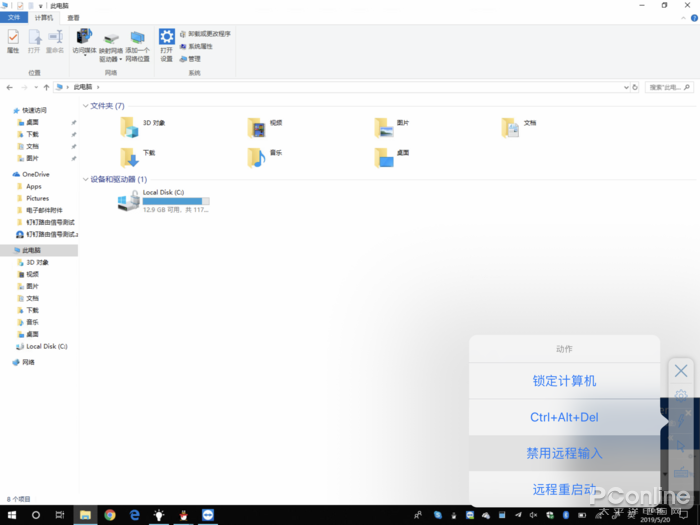Click the 搜索"此电脑" search box
The height and width of the screenshot is (525, 700).
[668, 87]
